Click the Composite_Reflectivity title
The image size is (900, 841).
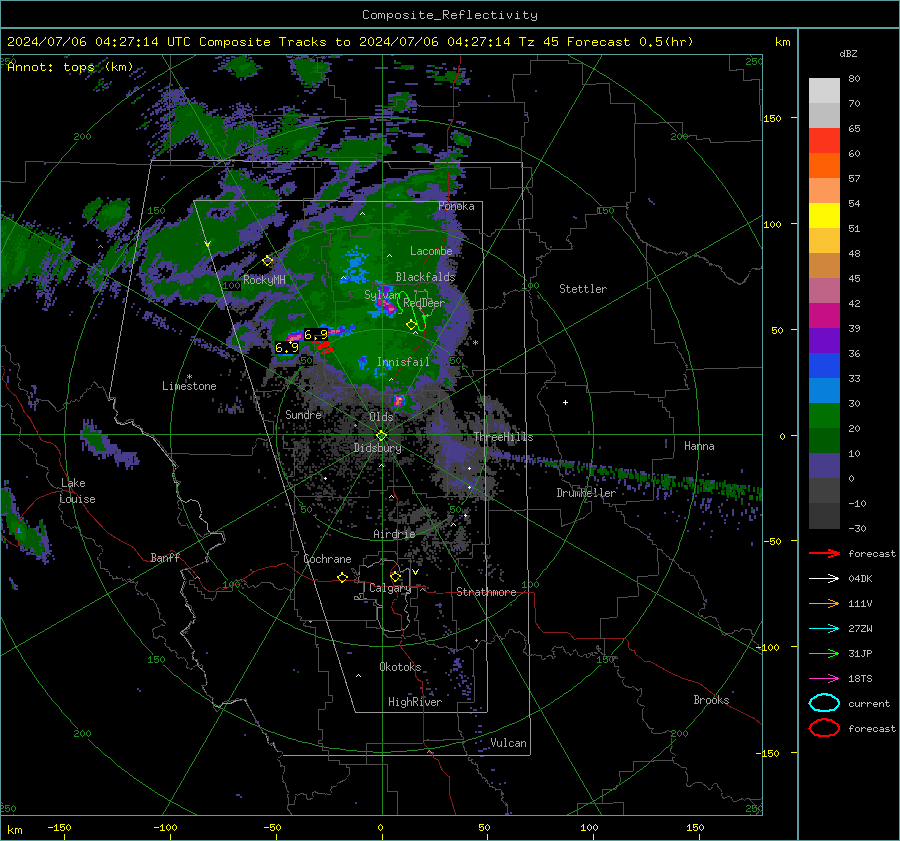point(450,15)
